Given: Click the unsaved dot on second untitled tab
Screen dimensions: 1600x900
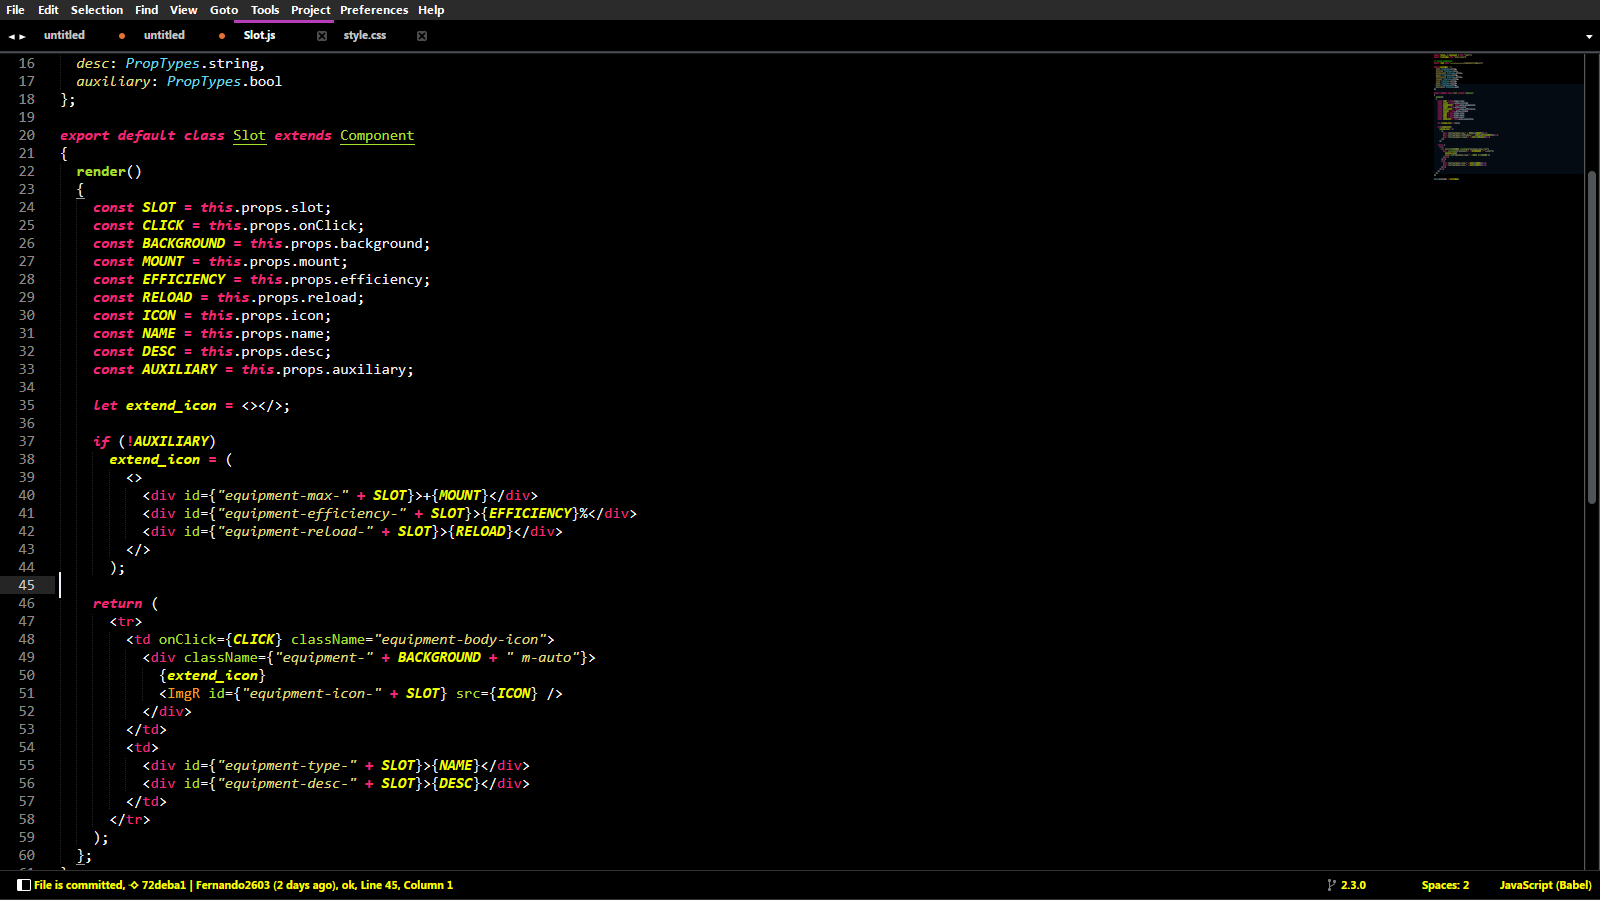Looking at the screenshot, I should pos(222,36).
